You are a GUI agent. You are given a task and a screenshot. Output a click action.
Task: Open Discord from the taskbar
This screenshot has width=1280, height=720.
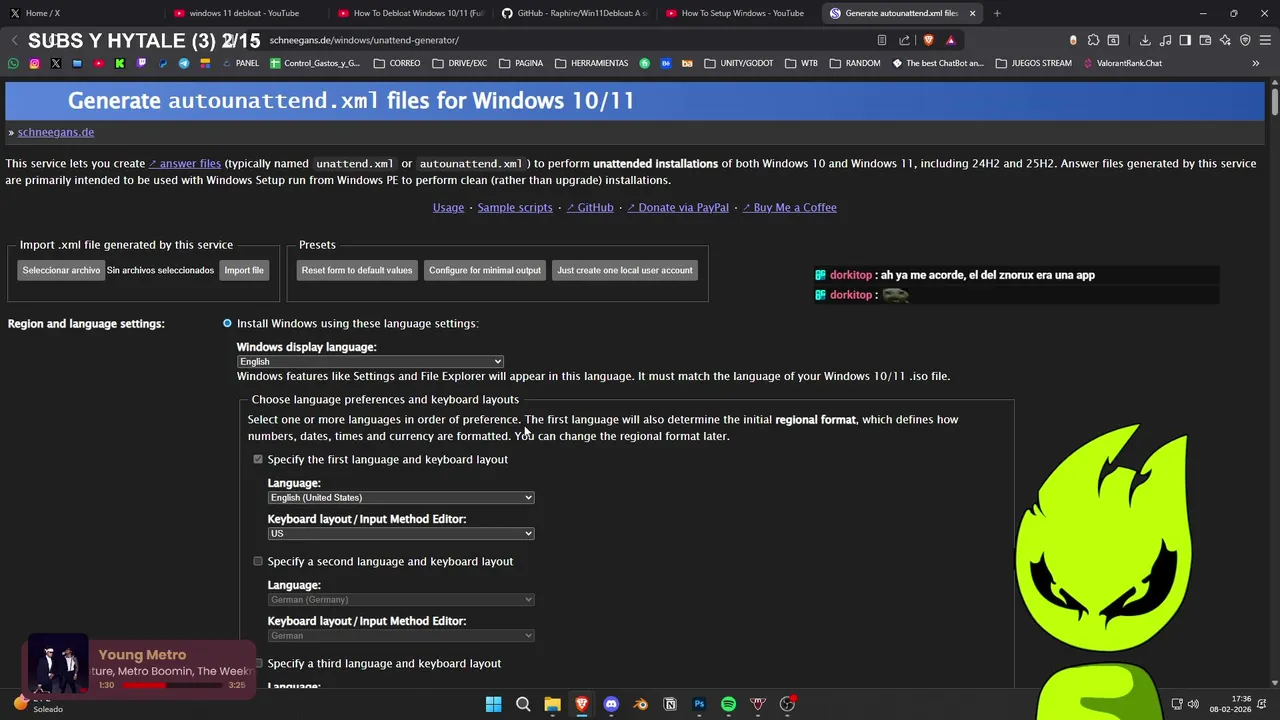point(611,704)
